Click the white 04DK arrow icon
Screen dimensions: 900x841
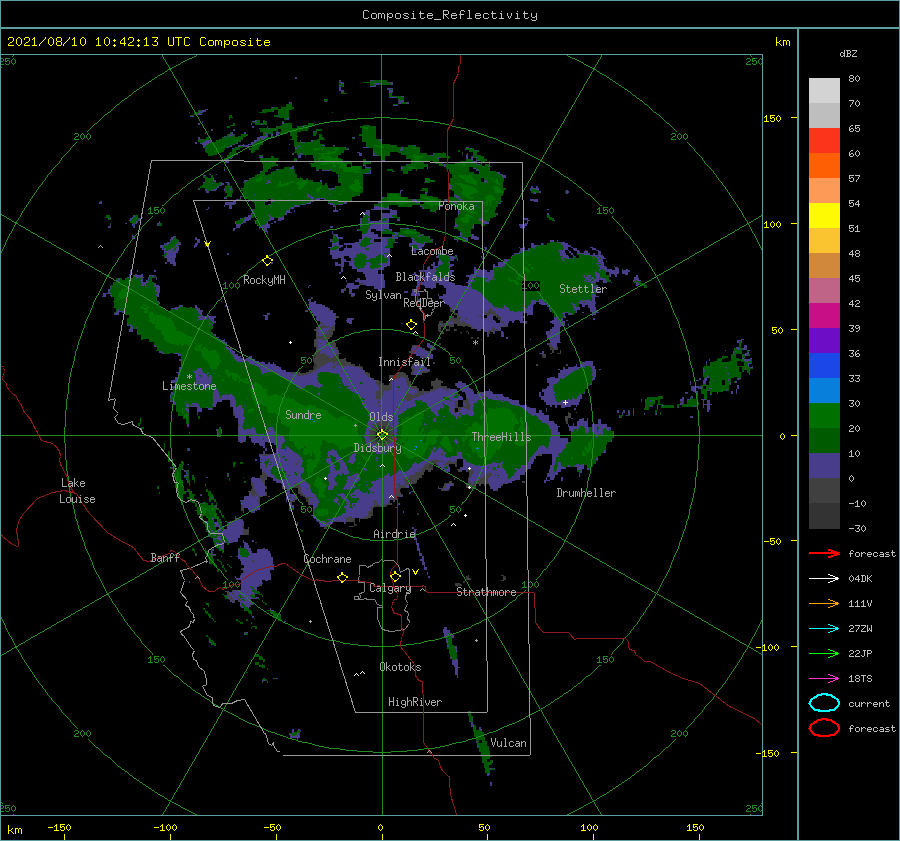tap(824, 578)
